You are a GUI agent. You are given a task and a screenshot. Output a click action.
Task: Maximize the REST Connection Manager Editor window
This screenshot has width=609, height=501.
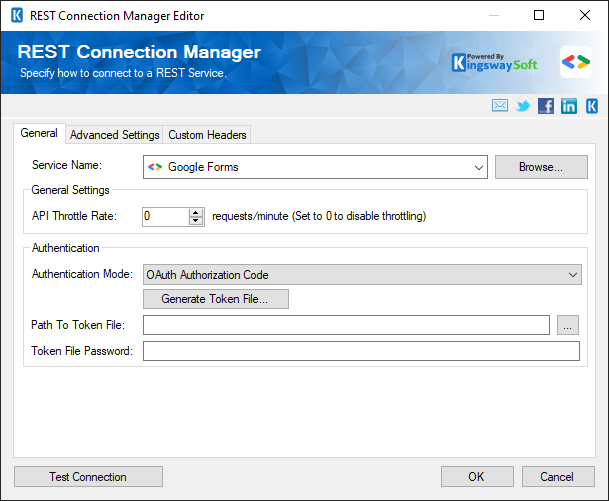[x=539, y=15]
